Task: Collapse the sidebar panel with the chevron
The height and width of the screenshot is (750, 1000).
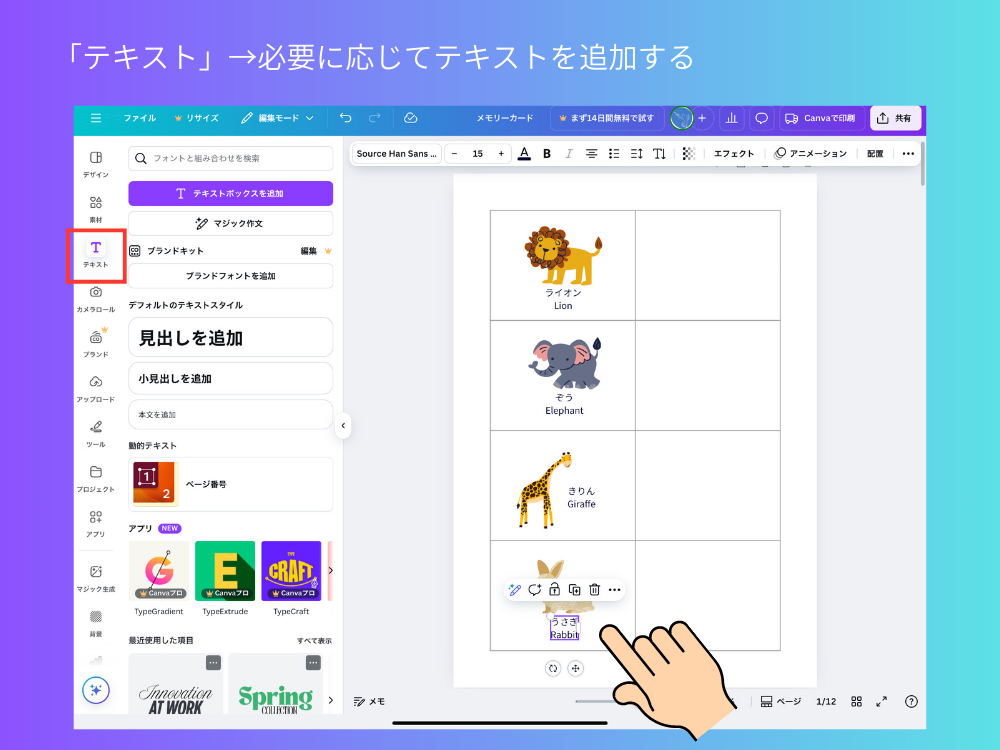Action: click(x=343, y=425)
